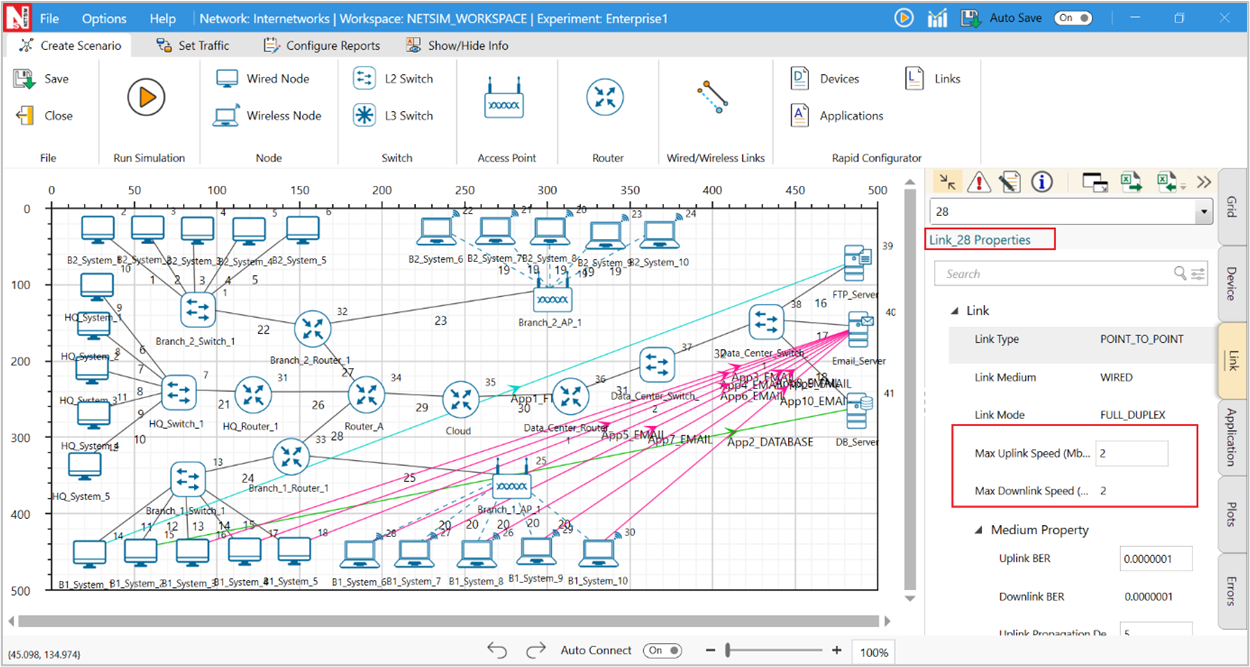Collapse the Link section expander

953,311
